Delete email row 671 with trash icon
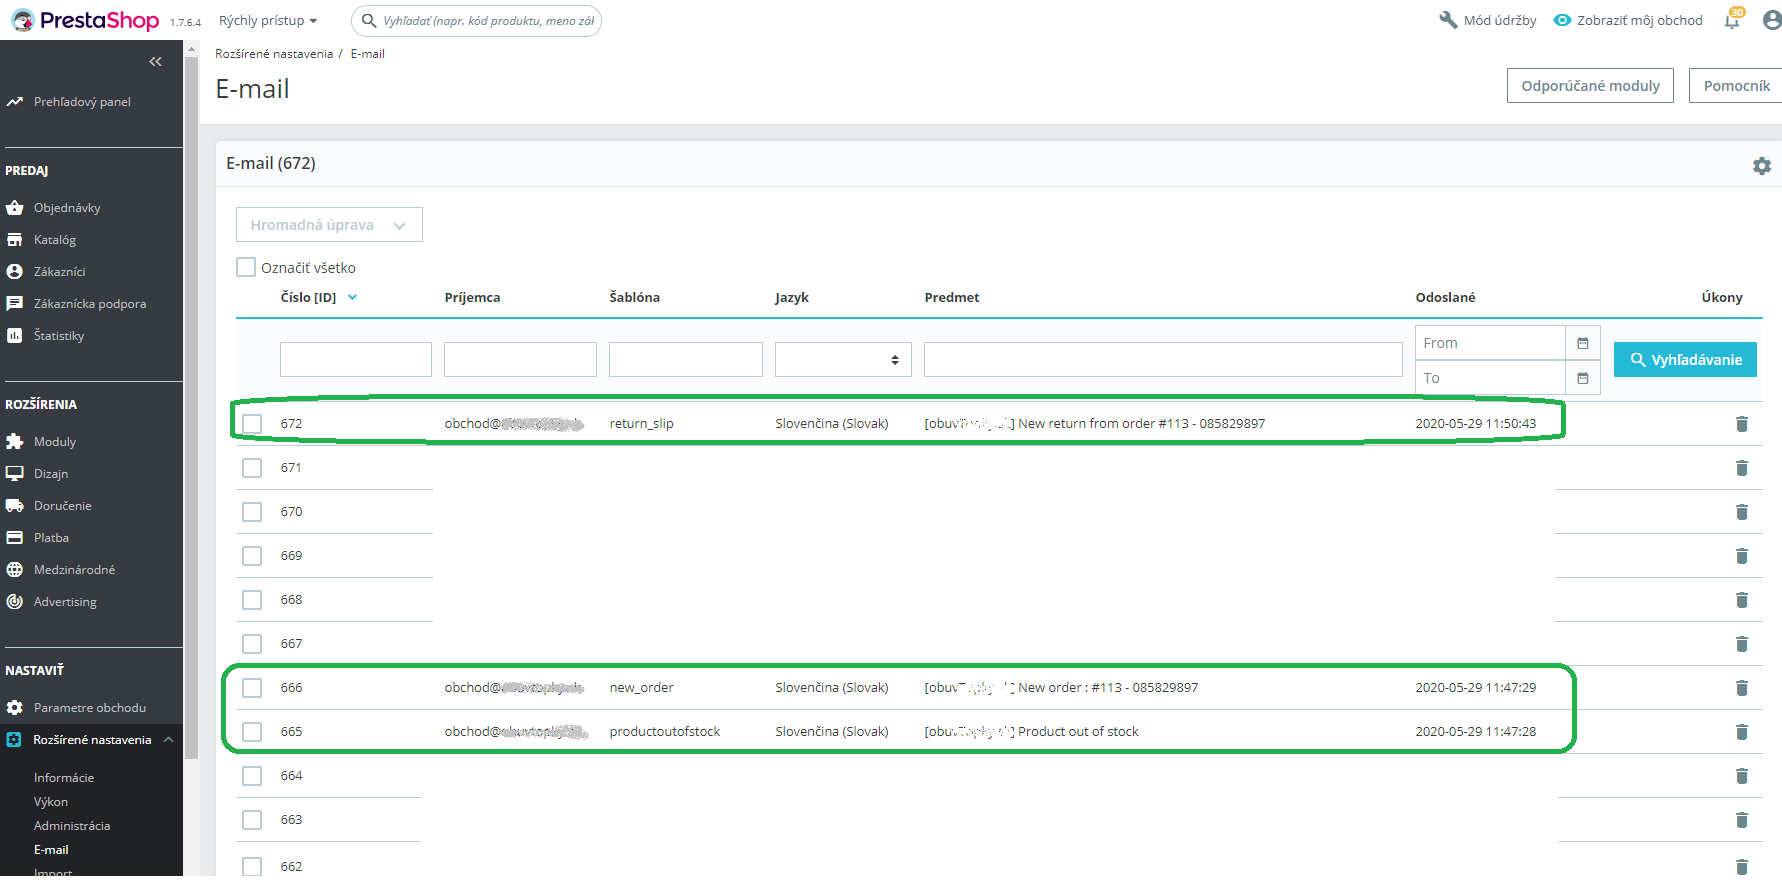This screenshot has width=1782, height=882. click(1742, 468)
